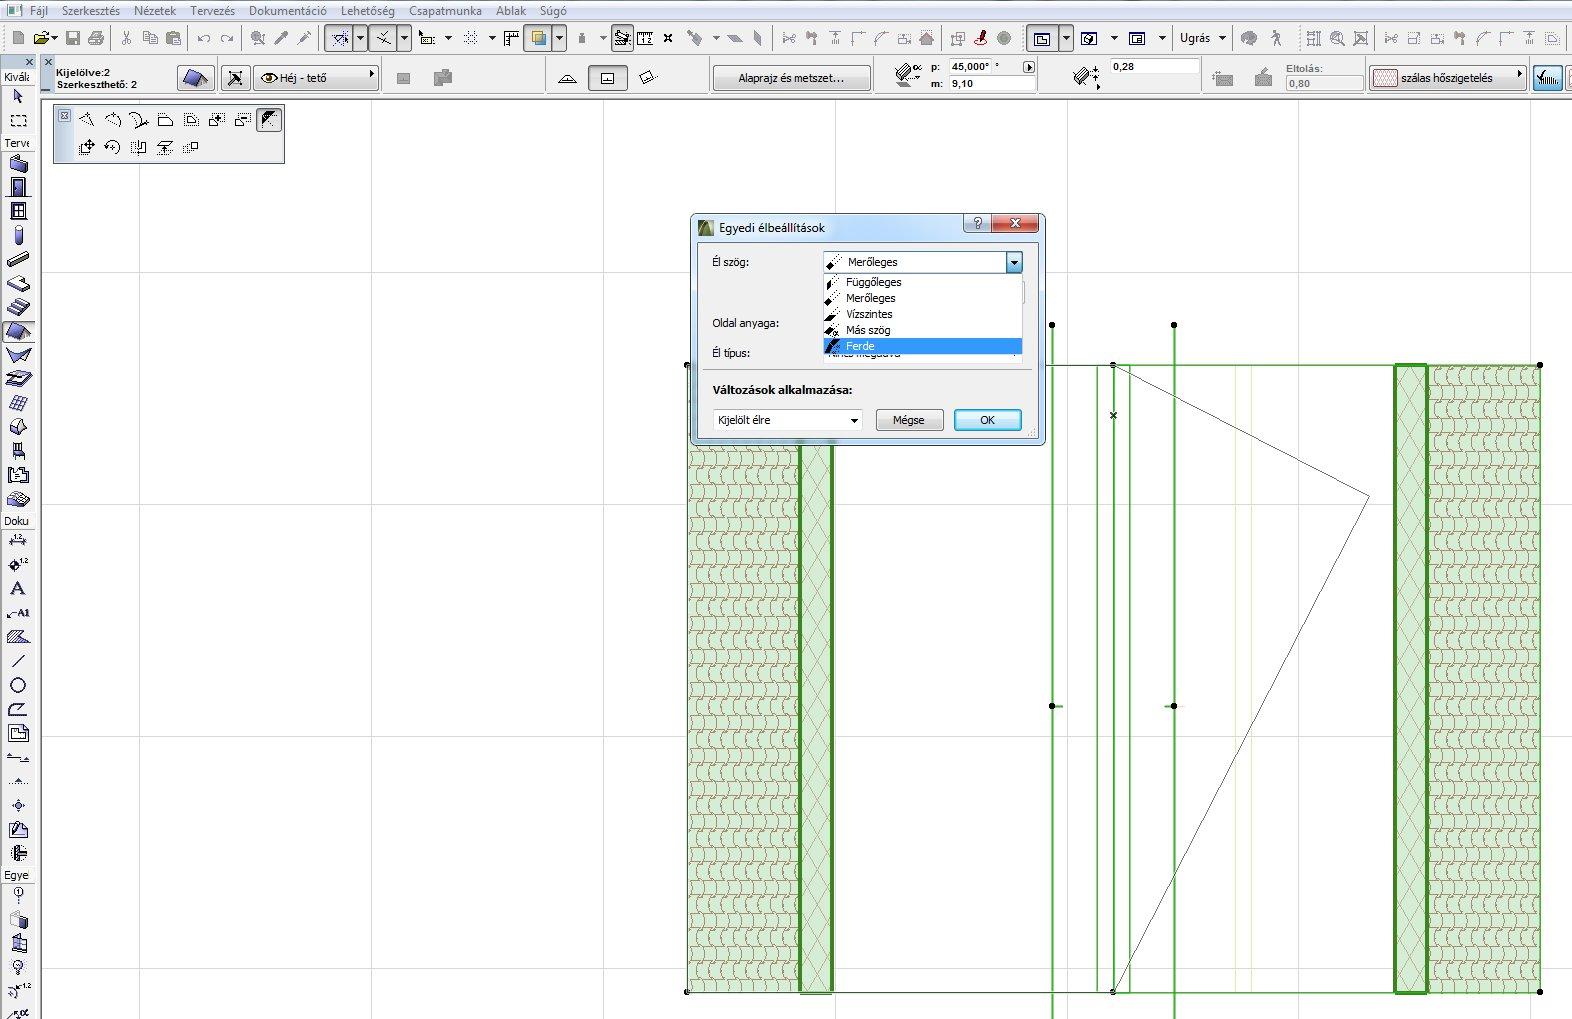This screenshot has height=1019, width=1572.
Task: Open the Dokumentáció menu
Action: tap(287, 11)
